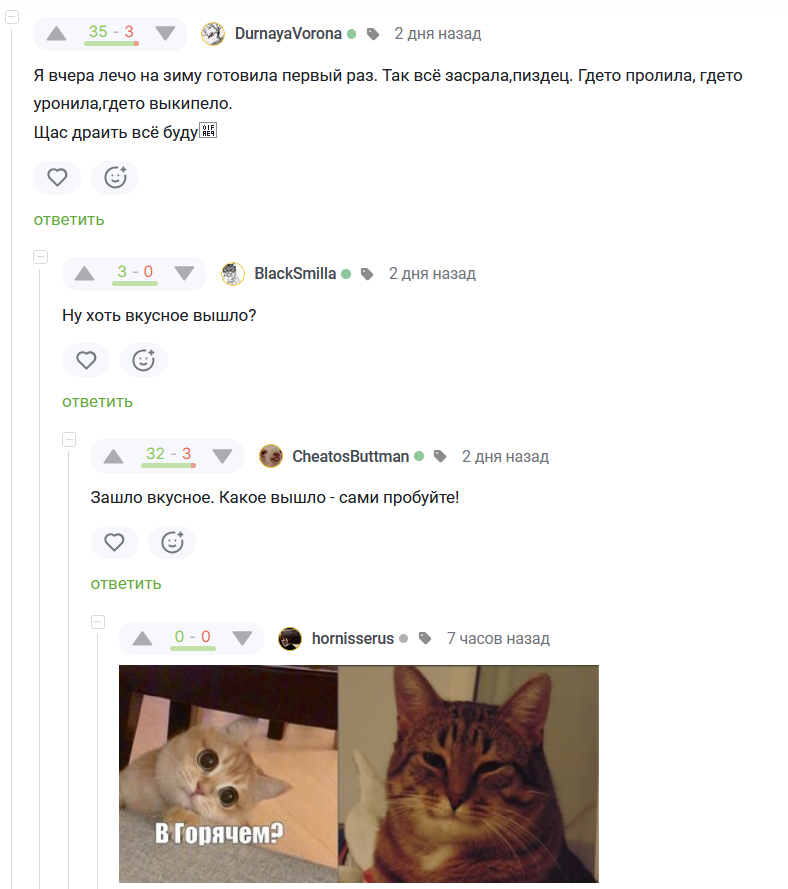Open CheatosButtman's profile by username
This screenshot has height=889, width=788.
[x=350, y=456]
